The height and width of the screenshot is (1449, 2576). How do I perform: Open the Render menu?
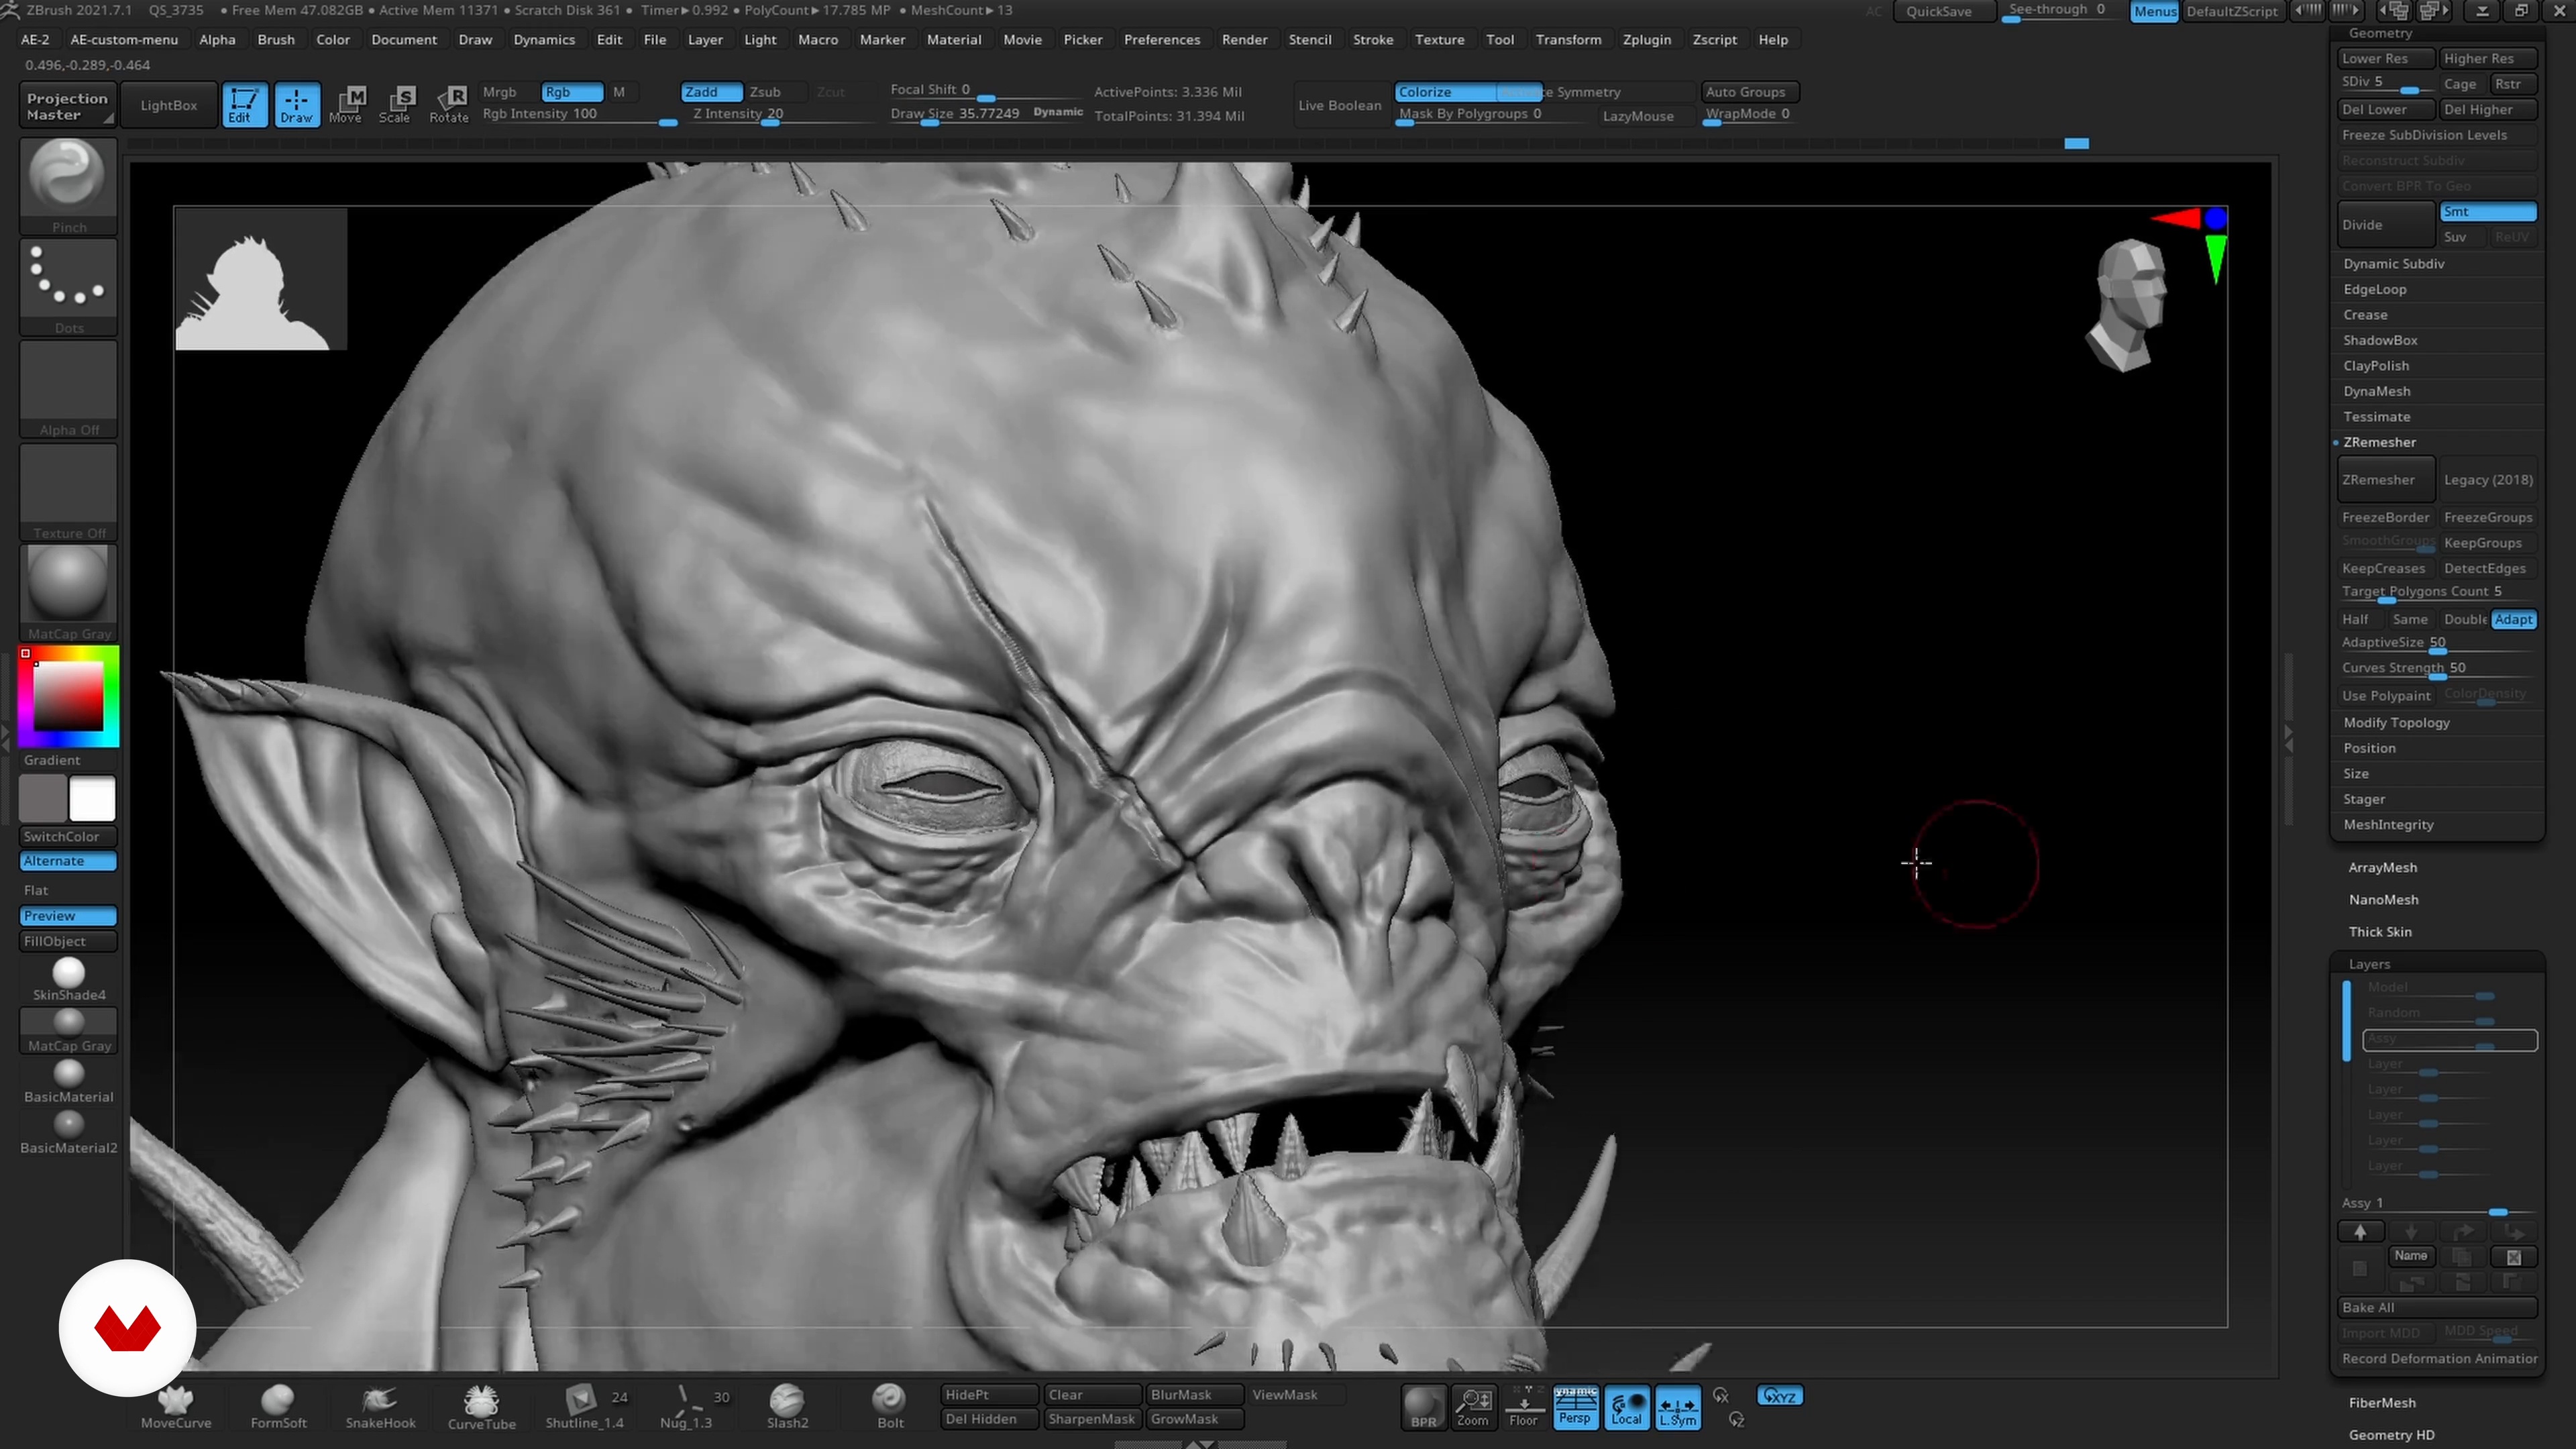[1244, 39]
